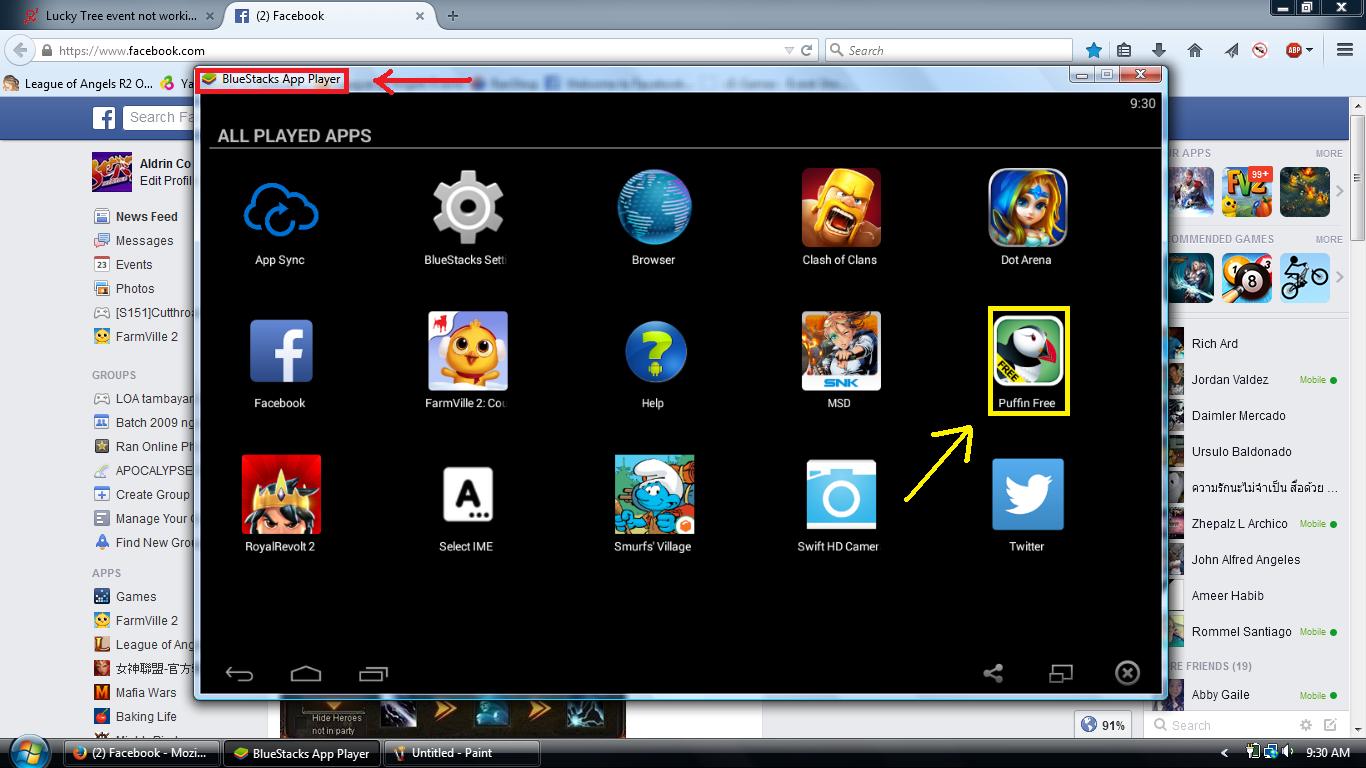Switch to Untitled - Paint in taskbar
Image resolution: width=1366 pixels, height=768 pixels.
pyautogui.click(x=462, y=753)
